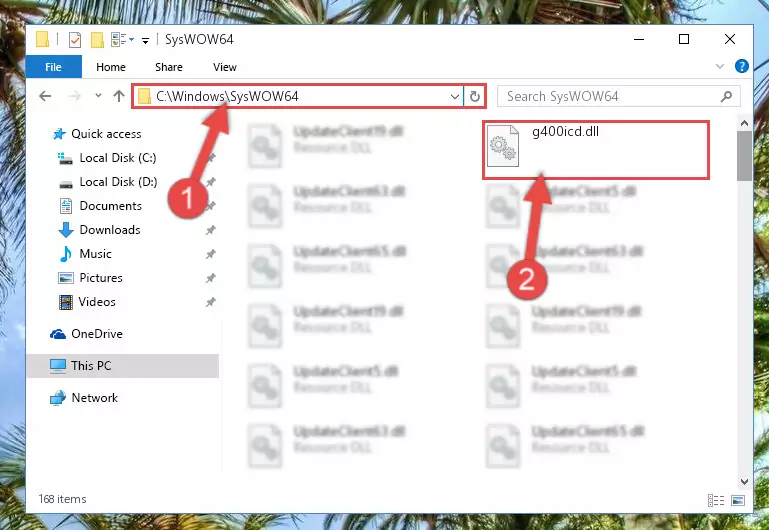Click the folder icon in the title bar
Viewport: 769px width, 530px height.
tap(43, 40)
